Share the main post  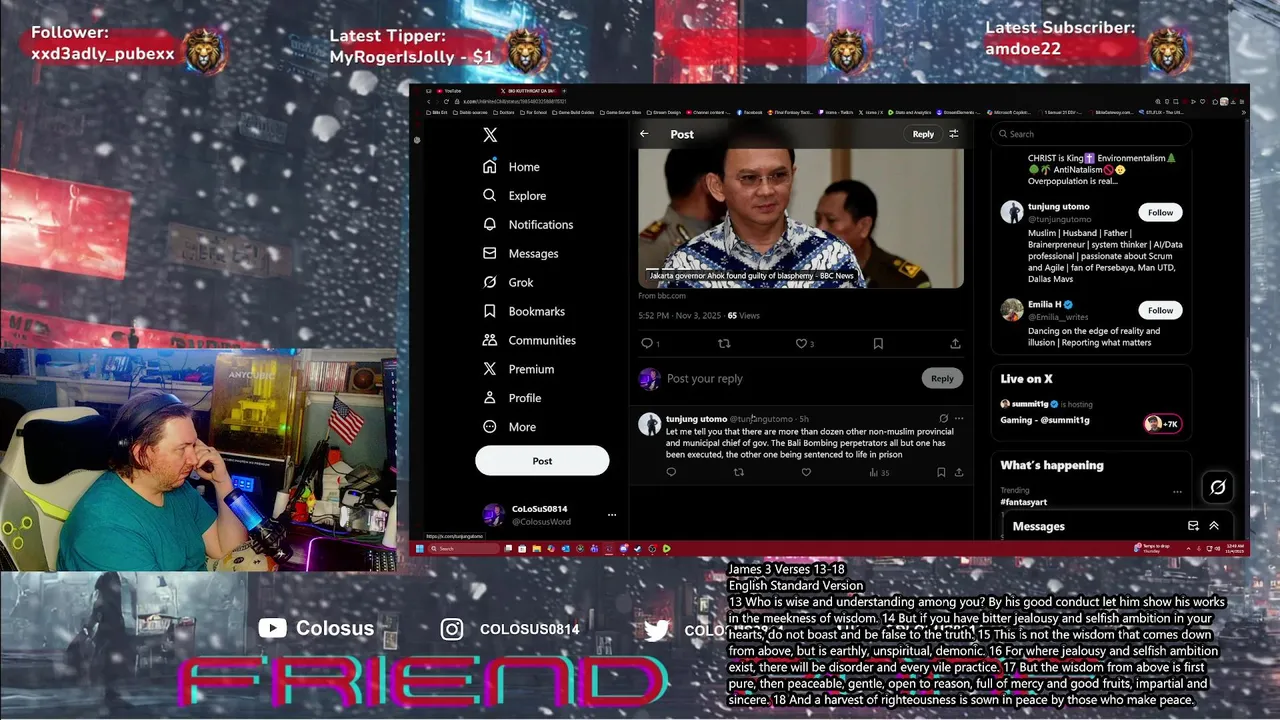(x=955, y=344)
